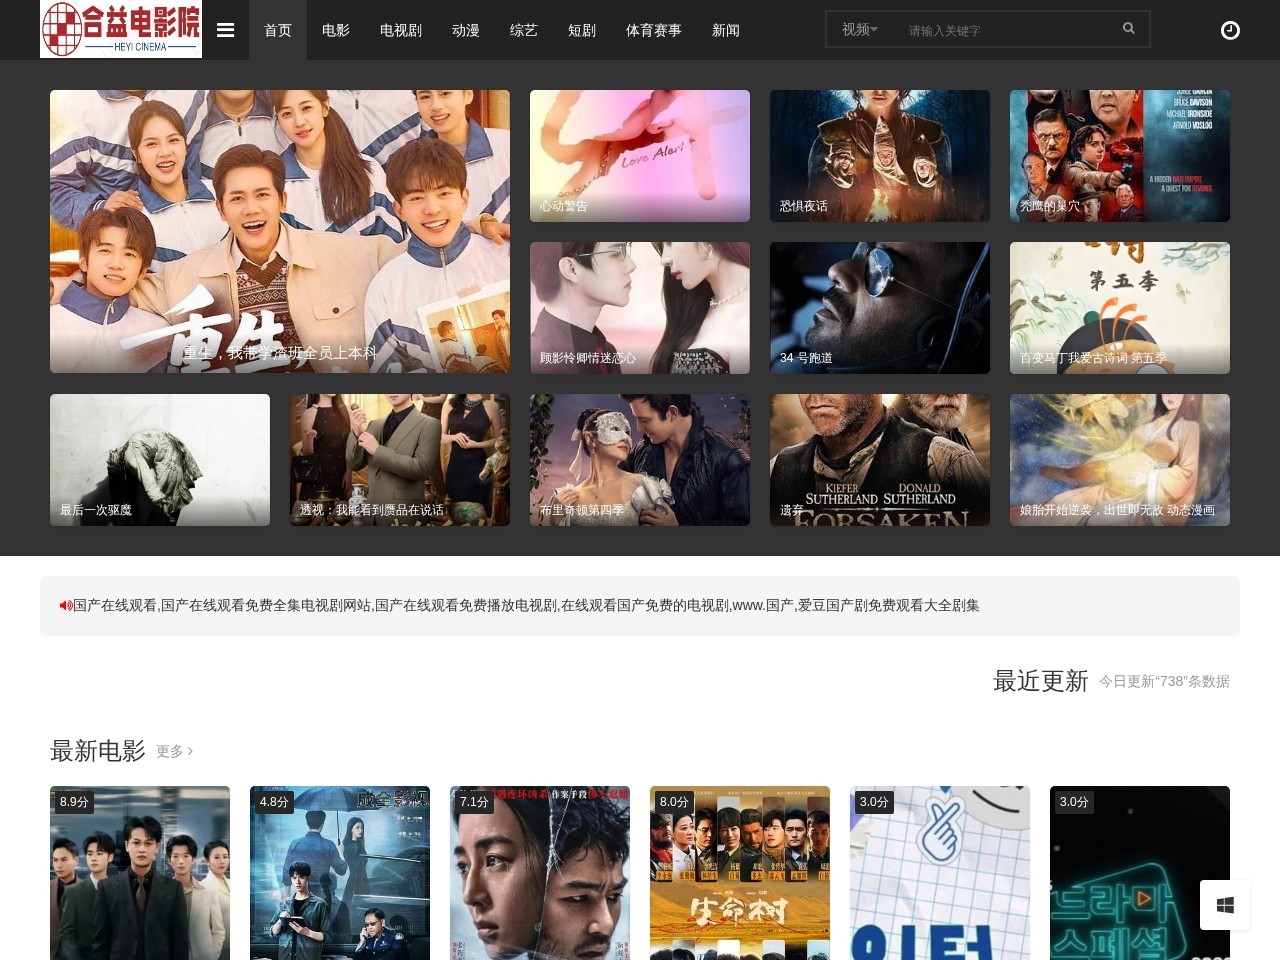The height and width of the screenshot is (960, 1280).
Task: Open 更多 next to 最新电影
Action: pyautogui.click(x=174, y=751)
